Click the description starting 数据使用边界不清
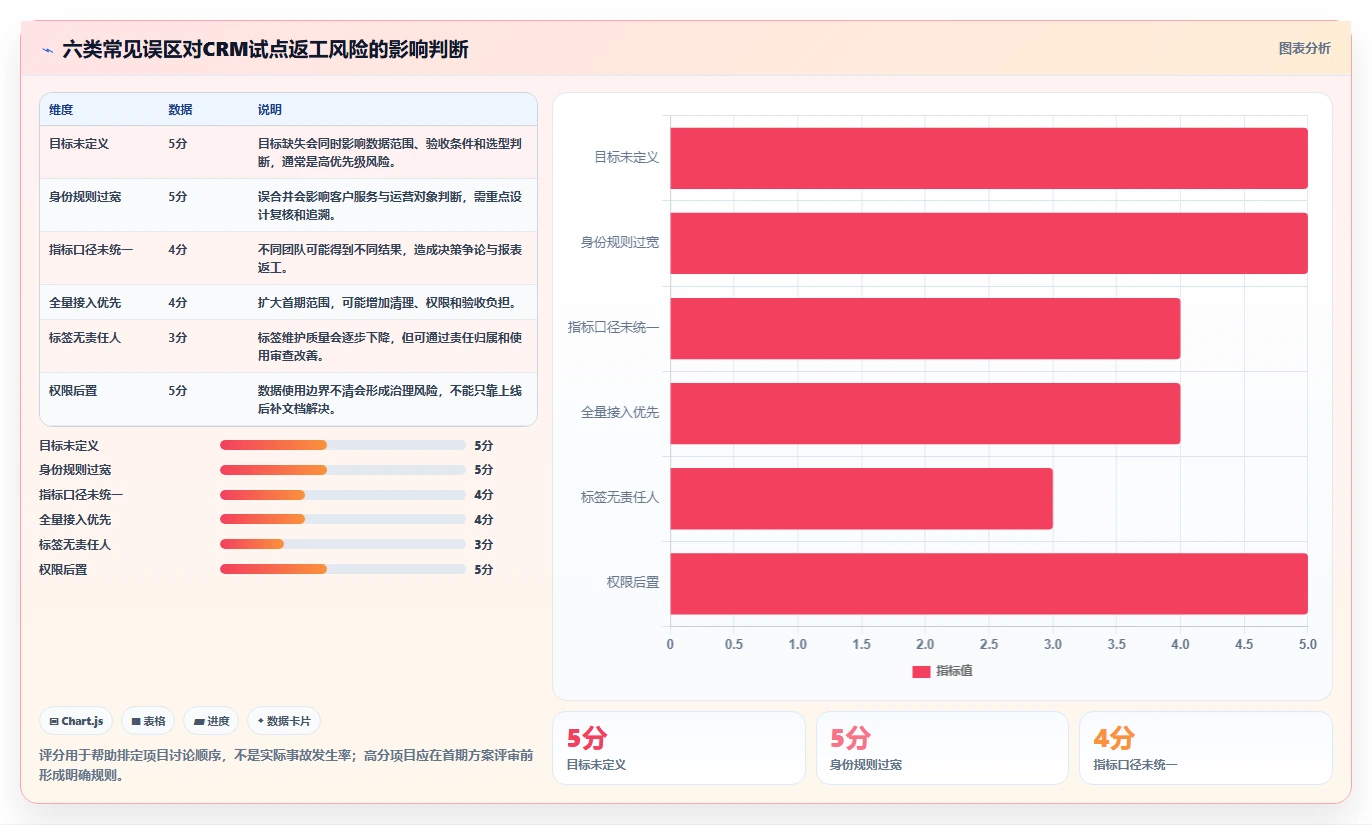This screenshot has width=1372, height=825. point(390,399)
